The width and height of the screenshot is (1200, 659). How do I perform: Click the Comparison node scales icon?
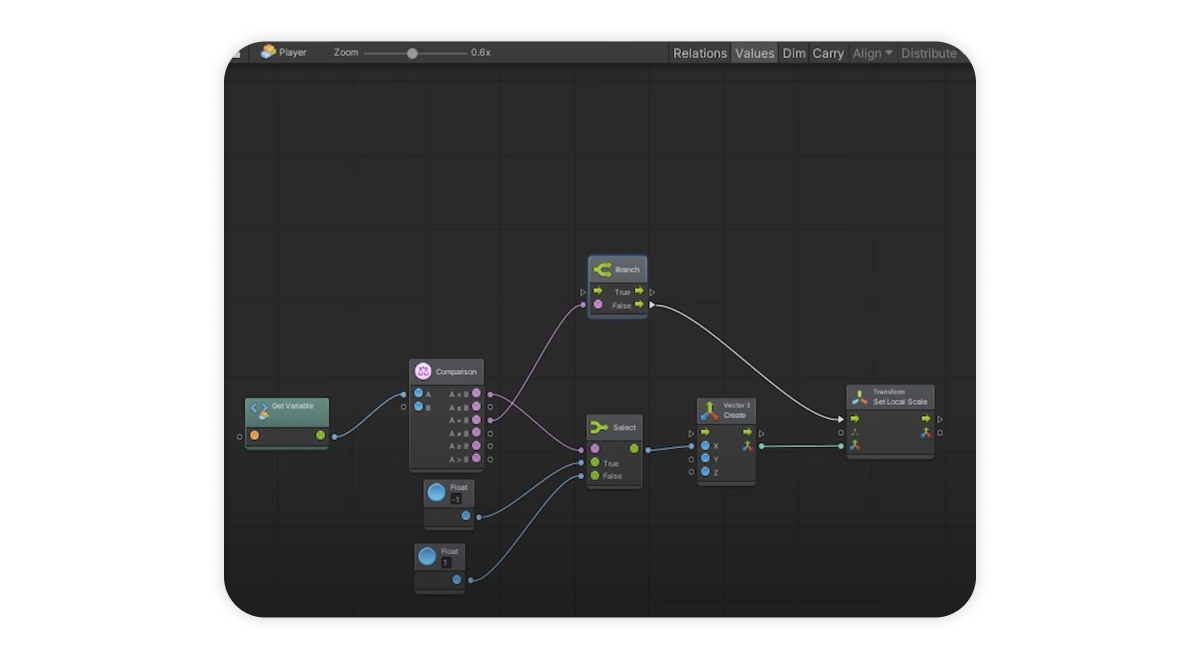click(423, 372)
